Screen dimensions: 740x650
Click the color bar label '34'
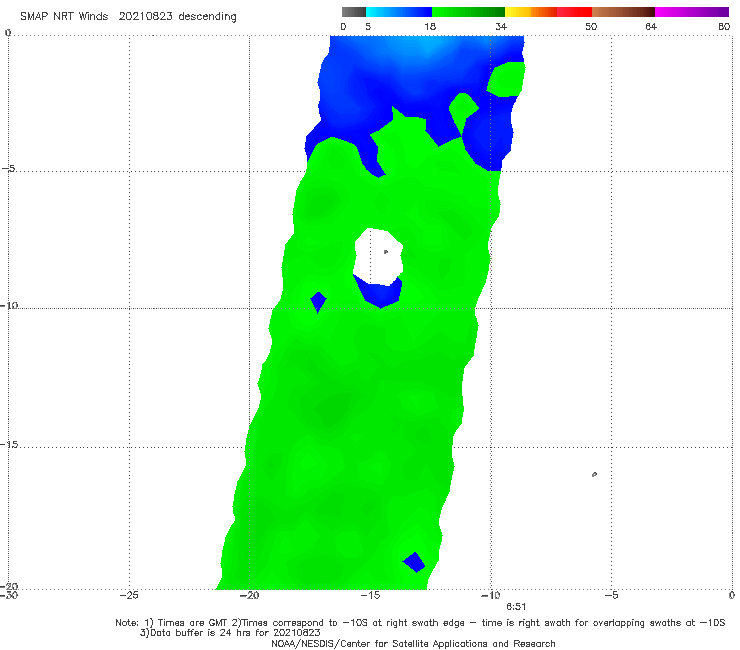501,26
